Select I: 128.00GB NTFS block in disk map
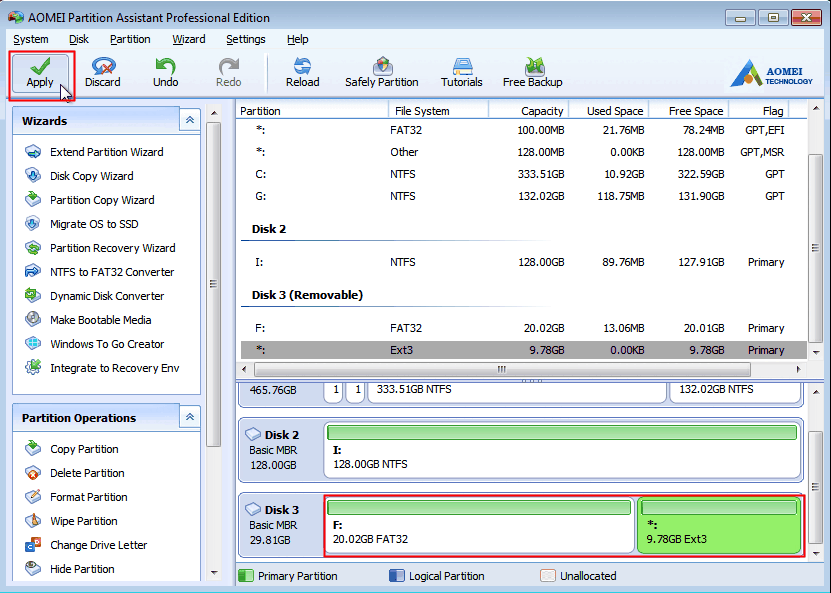Screen dimensions: 831x593 (562, 450)
